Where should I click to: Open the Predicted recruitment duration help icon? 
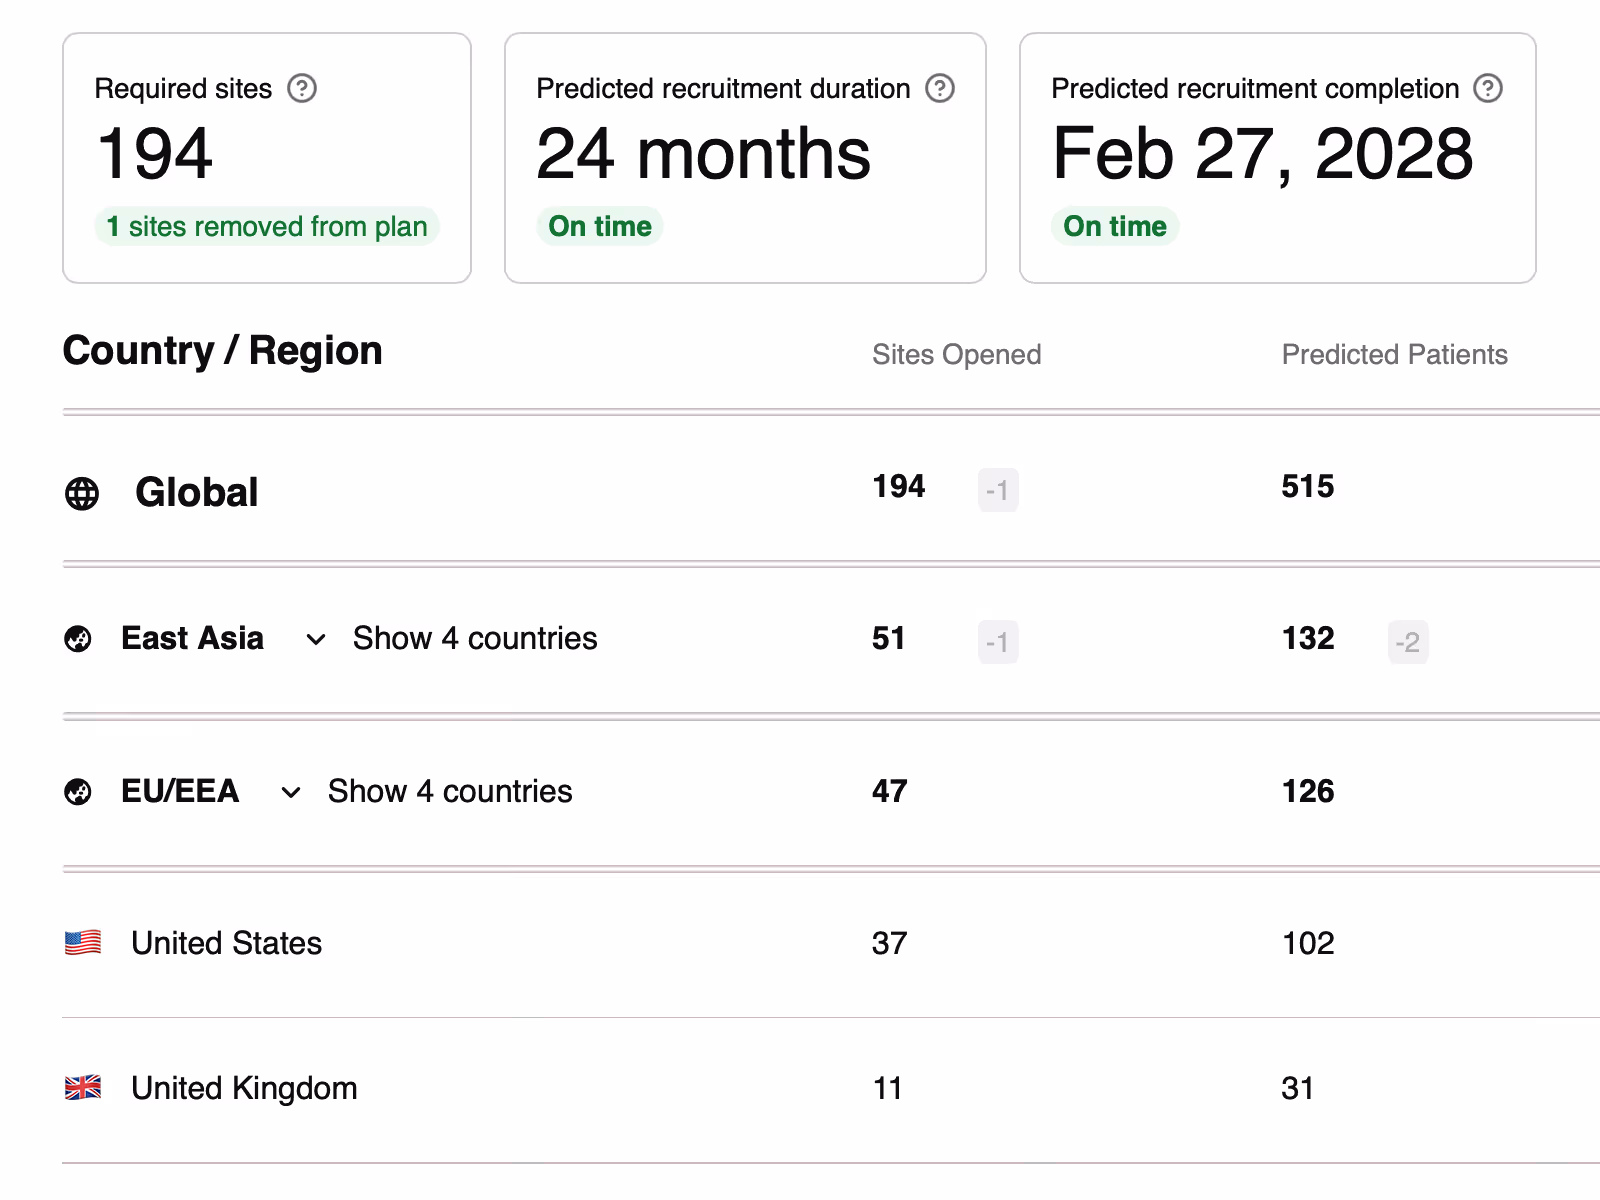click(x=938, y=88)
